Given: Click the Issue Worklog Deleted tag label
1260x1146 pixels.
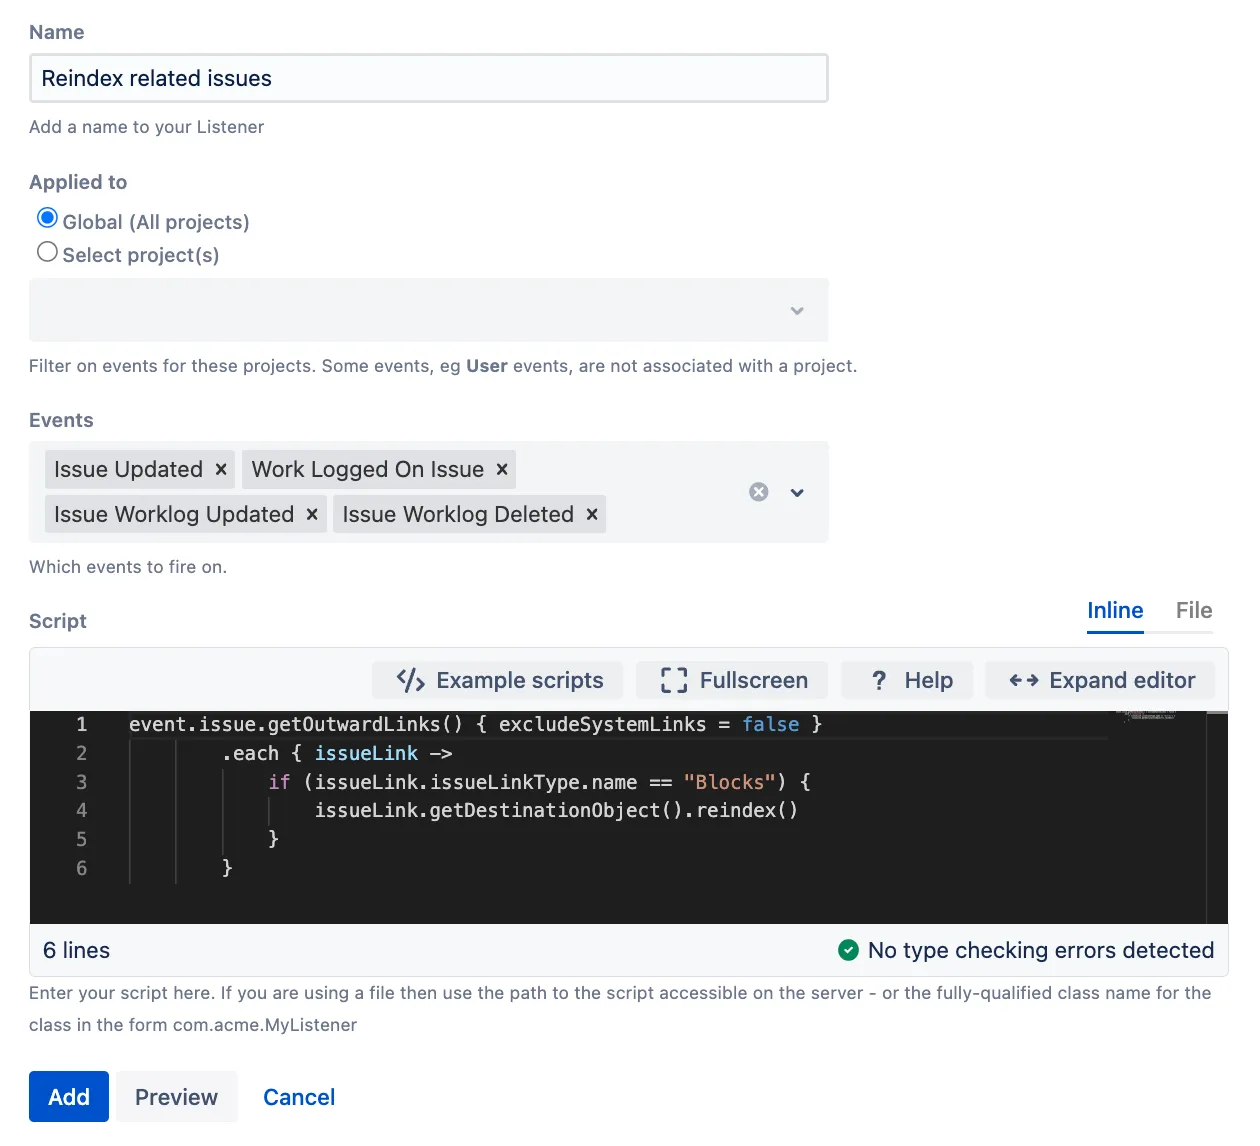Looking at the screenshot, I should pyautogui.click(x=458, y=515).
